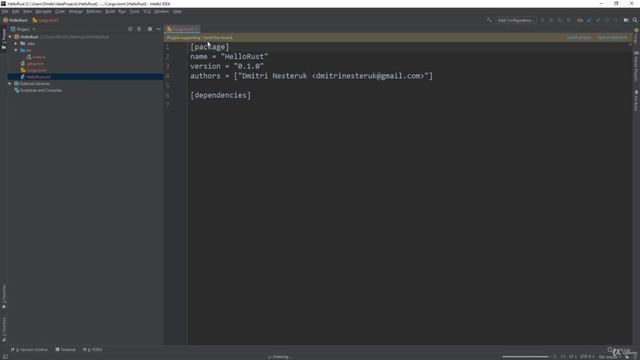This screenshot has height=360, width=640.
Task: Collapse the HelloRust root project node
Action: (x=10, y=37)
